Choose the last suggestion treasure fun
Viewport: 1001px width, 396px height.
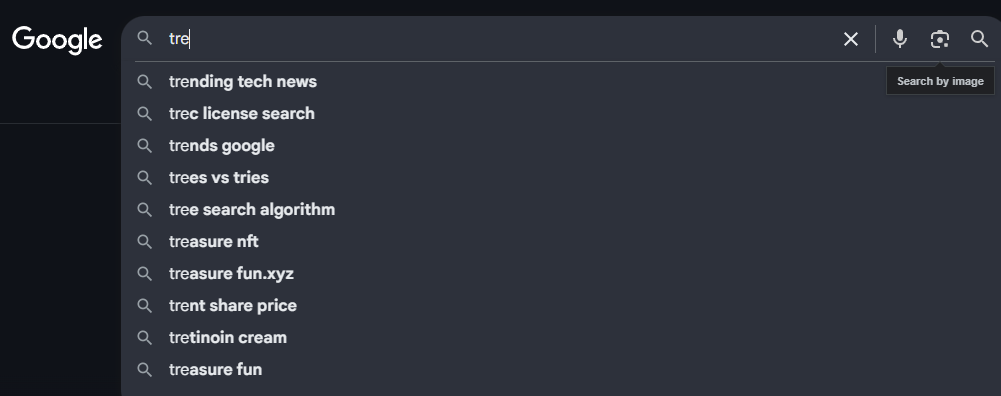215,369
